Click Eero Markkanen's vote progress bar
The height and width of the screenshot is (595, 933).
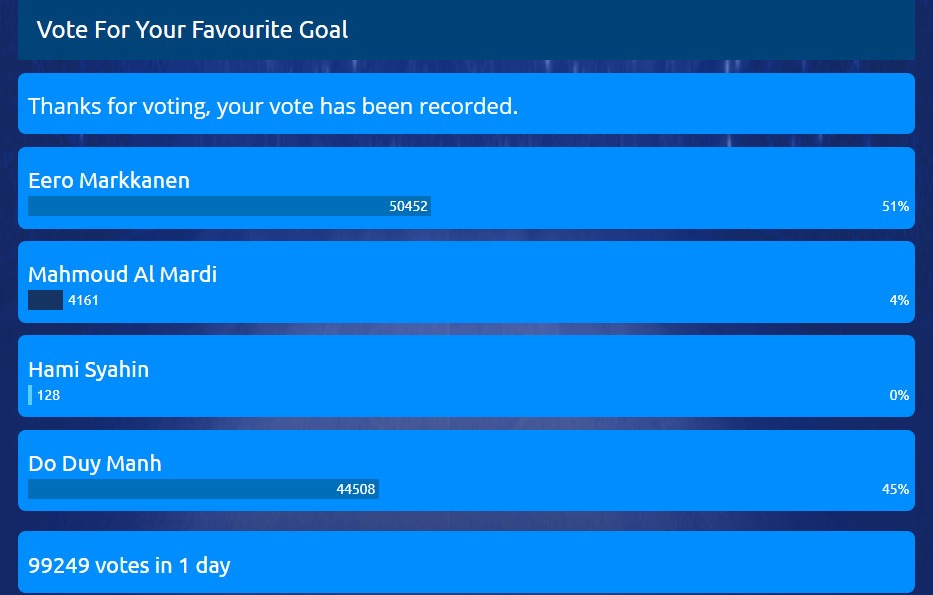200,206
